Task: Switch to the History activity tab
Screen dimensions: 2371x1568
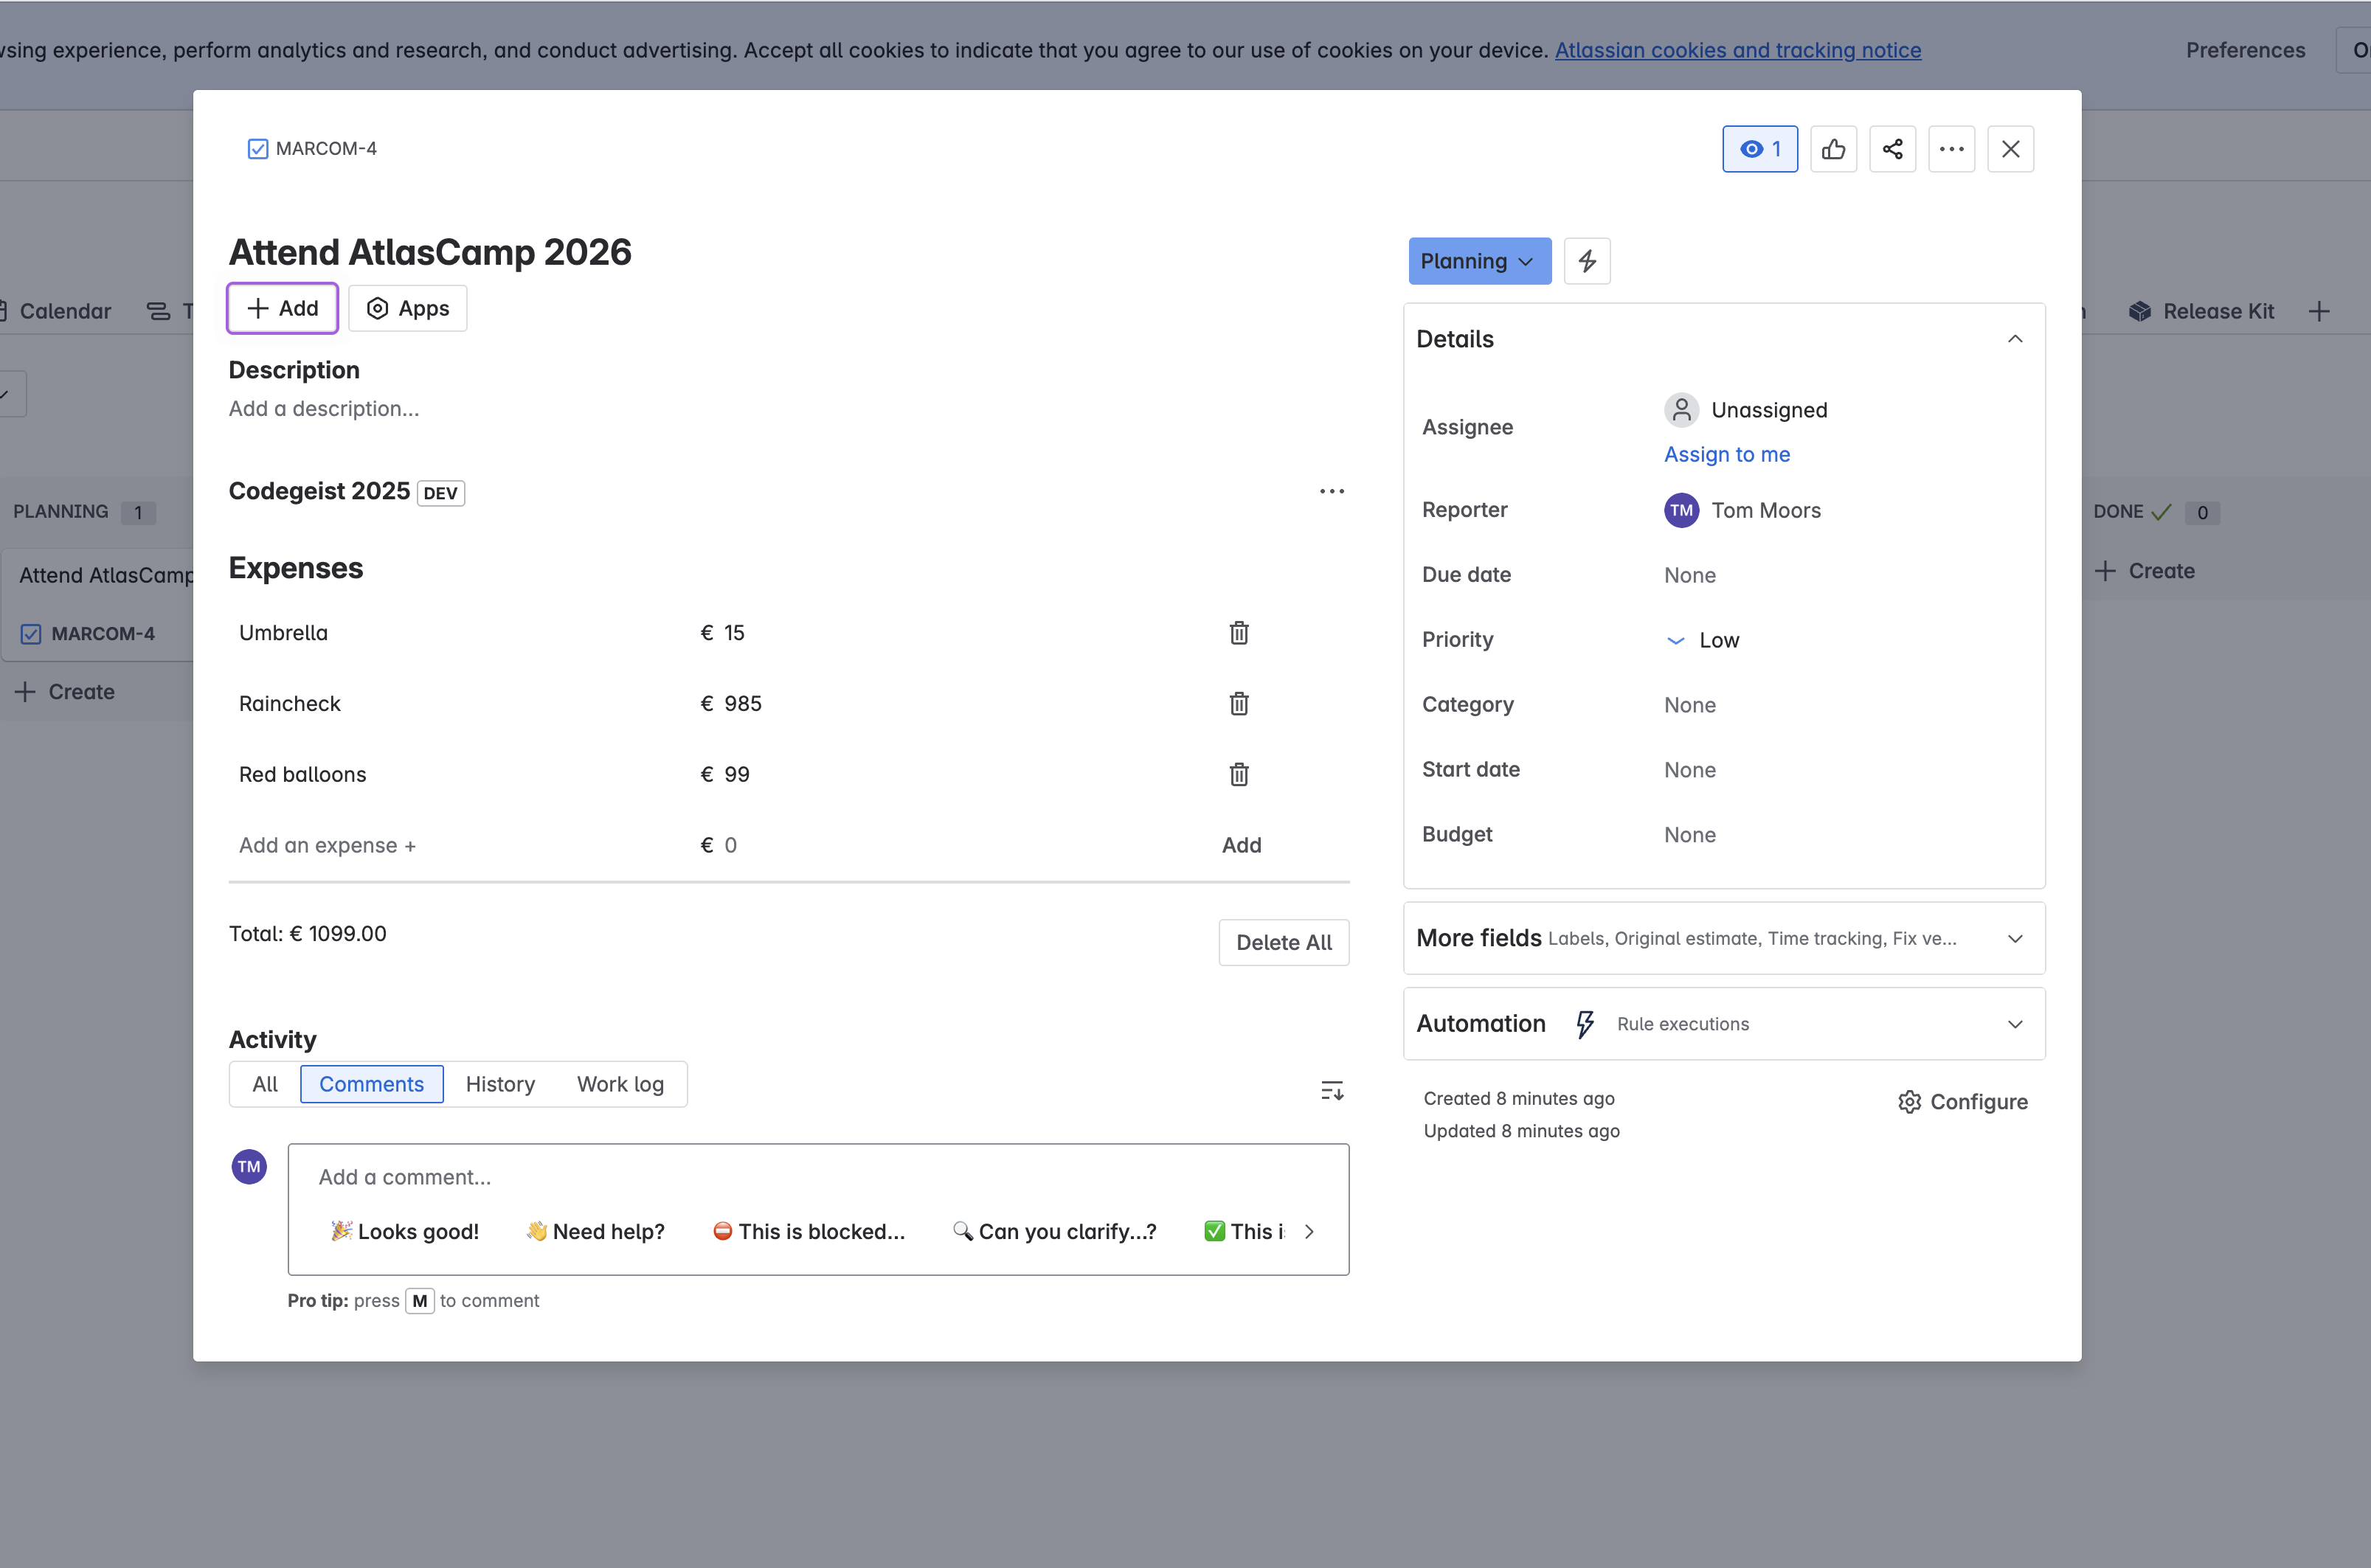Action: (x=500, y=1084)
